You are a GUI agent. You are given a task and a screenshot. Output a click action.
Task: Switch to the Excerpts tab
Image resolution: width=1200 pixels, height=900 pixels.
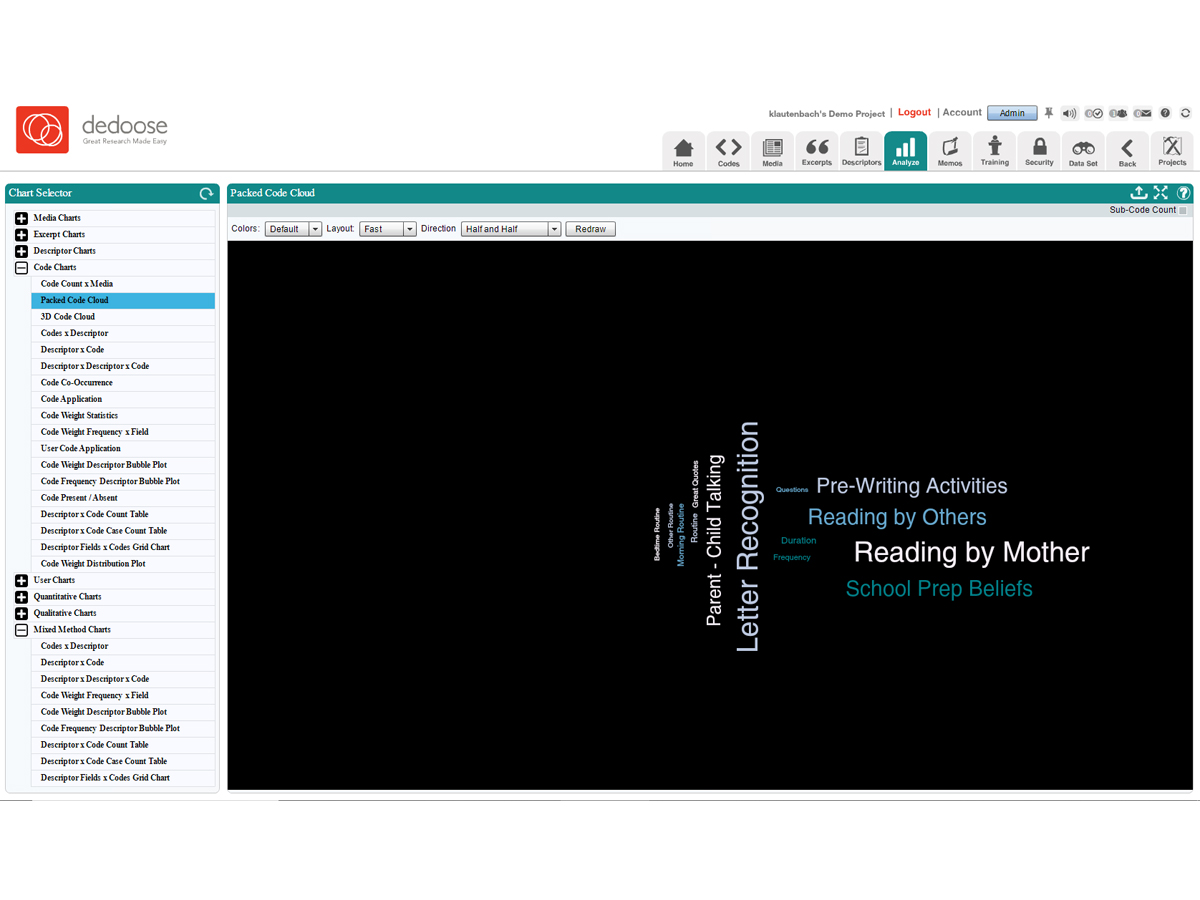tap(817, 150)
